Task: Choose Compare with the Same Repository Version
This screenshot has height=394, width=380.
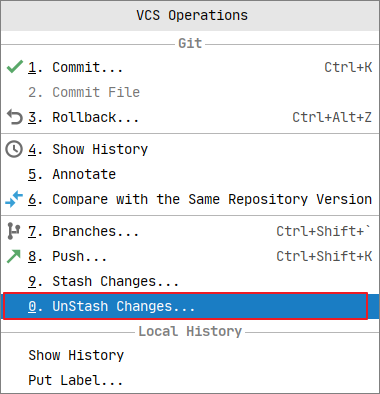Action: click(x=190, y=199)
